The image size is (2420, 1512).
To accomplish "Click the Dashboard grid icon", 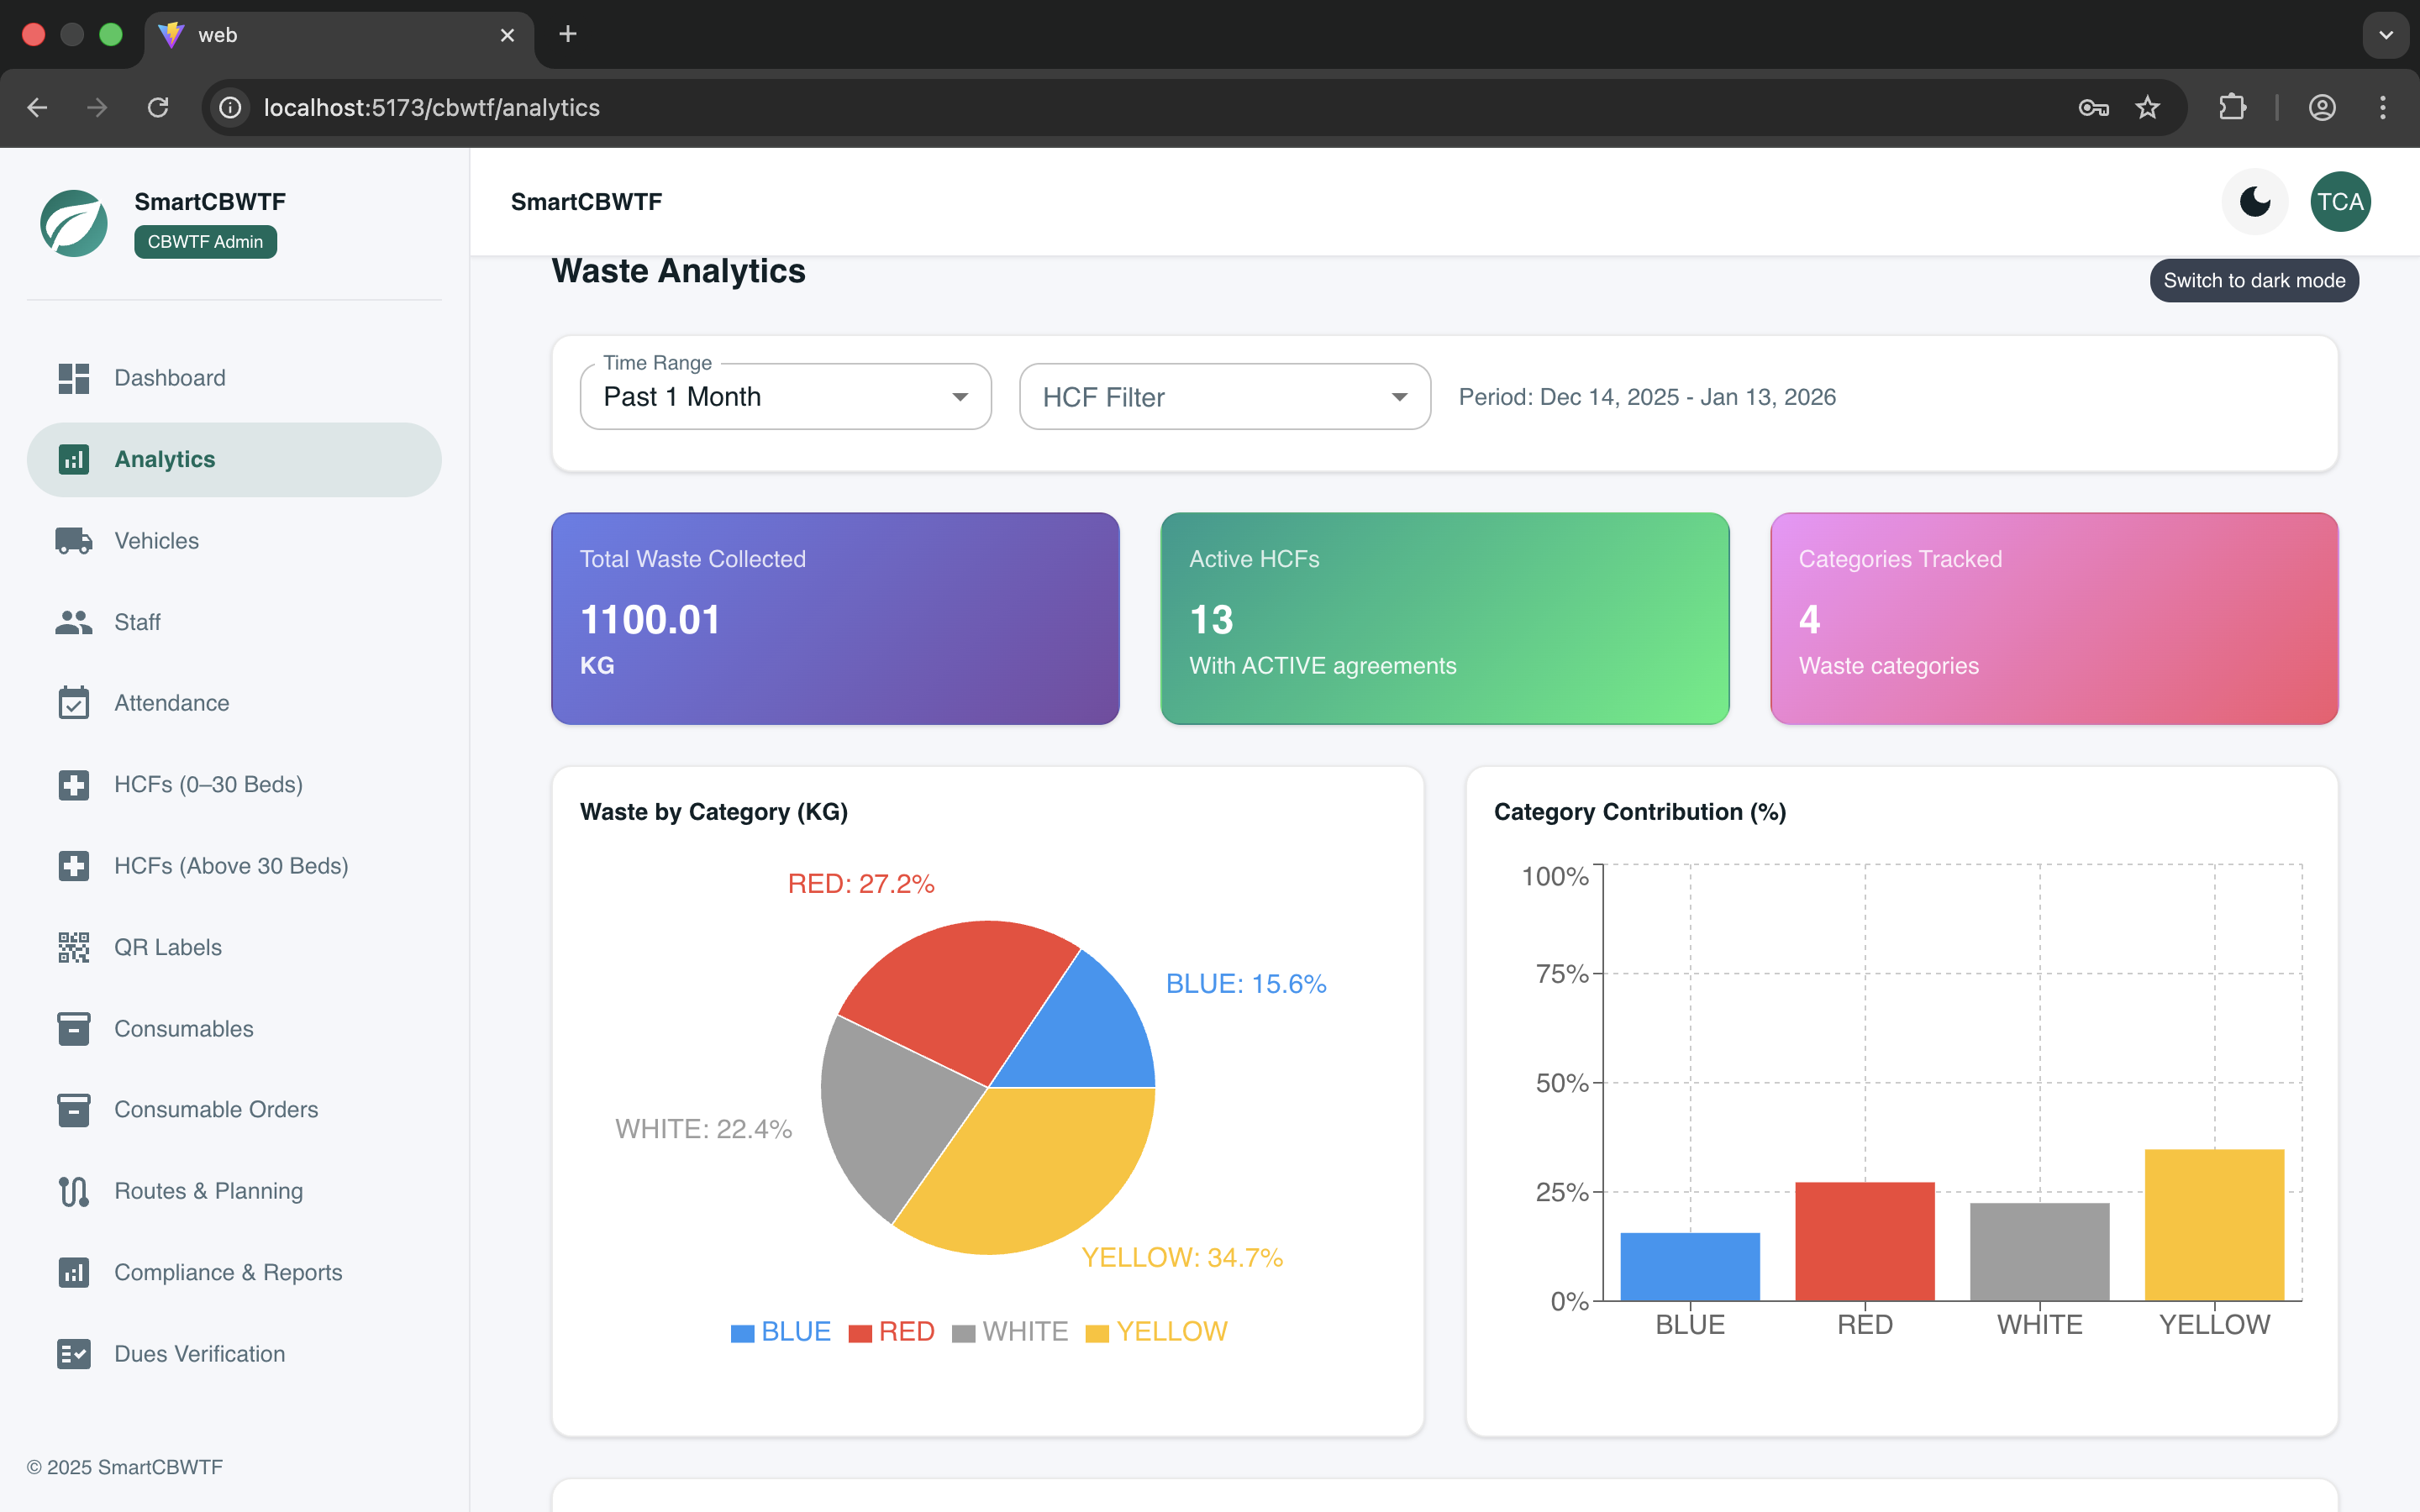I will 73,378.
